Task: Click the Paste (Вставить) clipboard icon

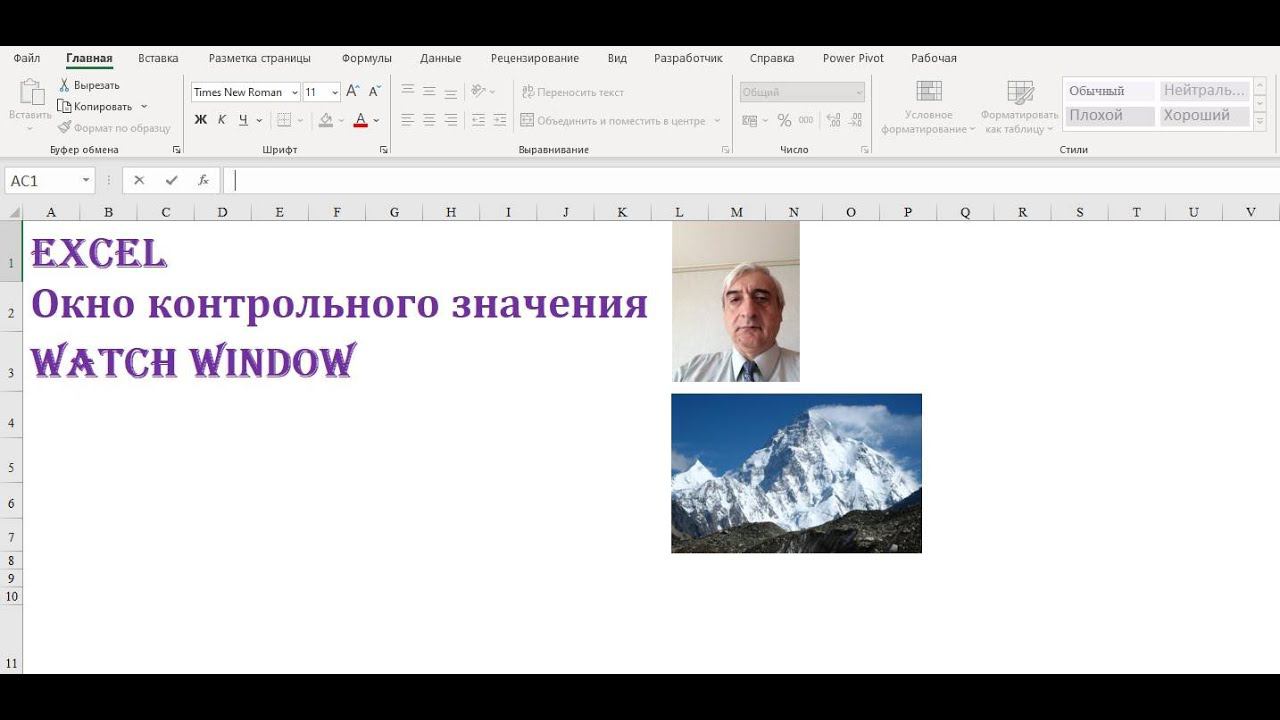Action: click(x=31, y=92)
